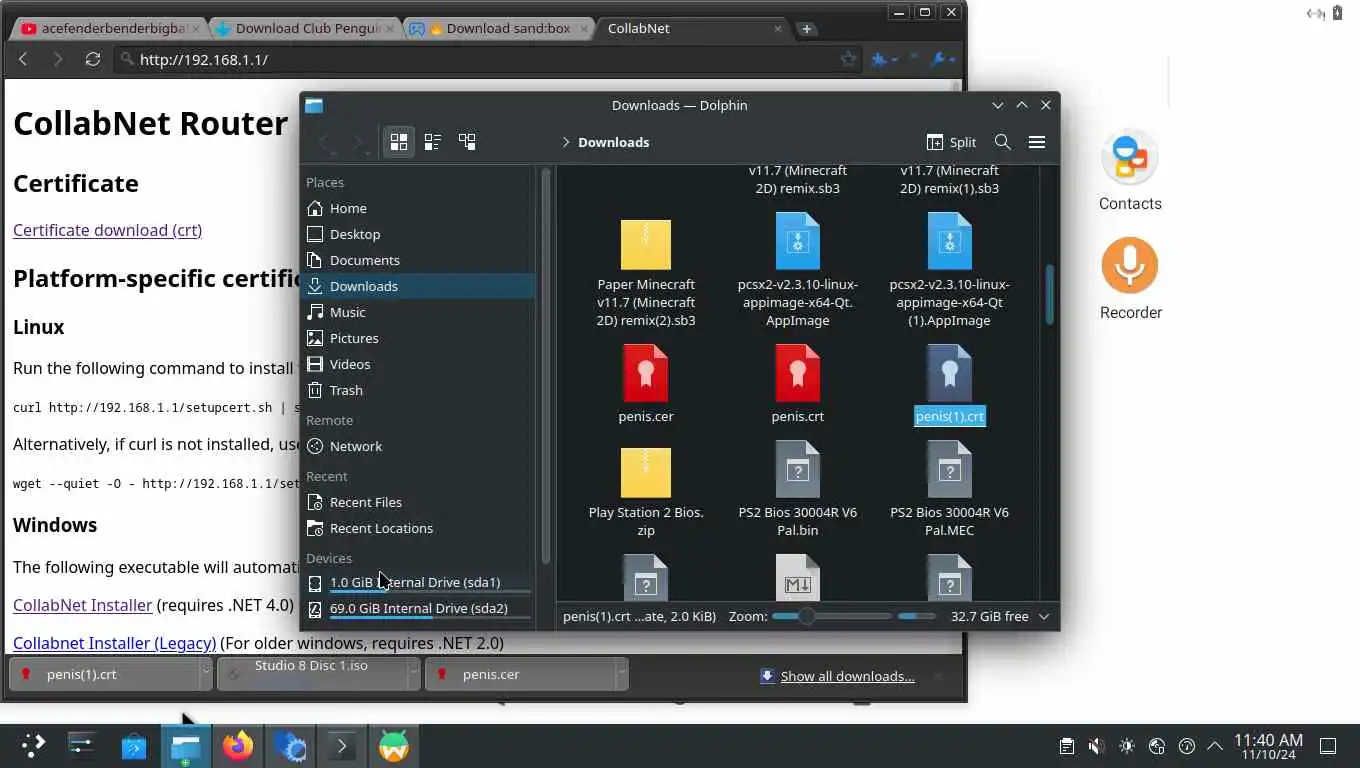The height and width of the screenshot is (768, 1360).
Task: Open Home in the Places panel
Action: pos(420,208)
